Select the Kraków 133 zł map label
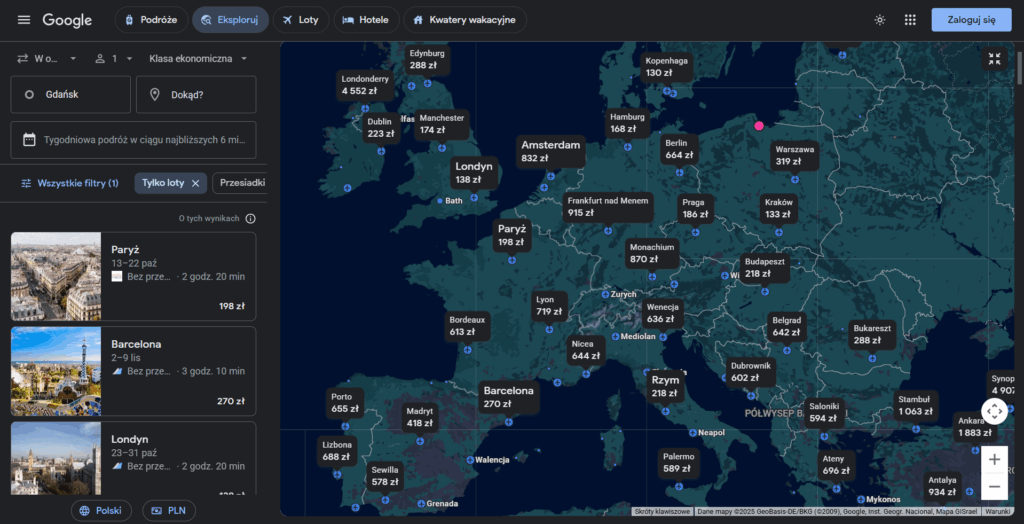 778,208
